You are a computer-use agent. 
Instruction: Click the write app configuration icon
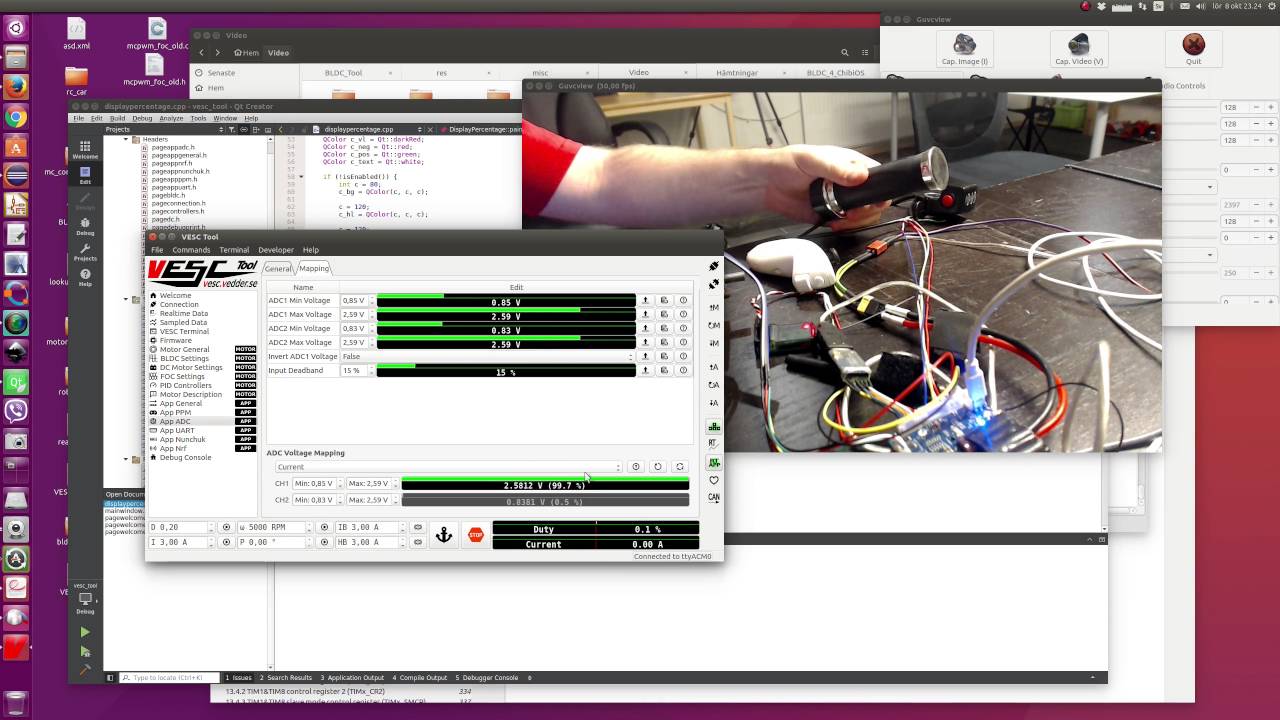coord(714,403)
